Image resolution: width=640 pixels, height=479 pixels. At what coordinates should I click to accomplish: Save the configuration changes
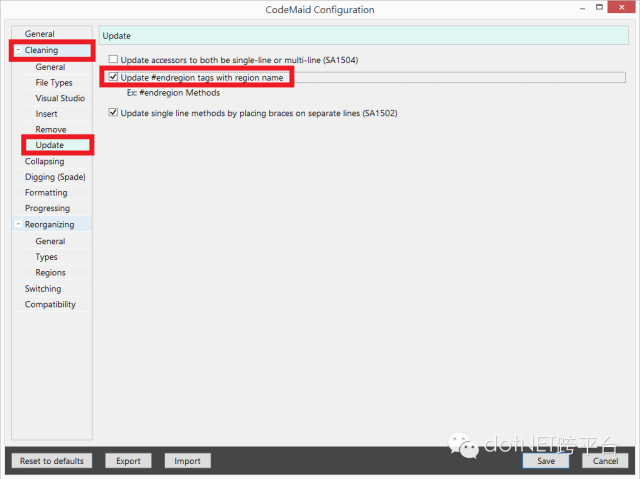[546, 461]
